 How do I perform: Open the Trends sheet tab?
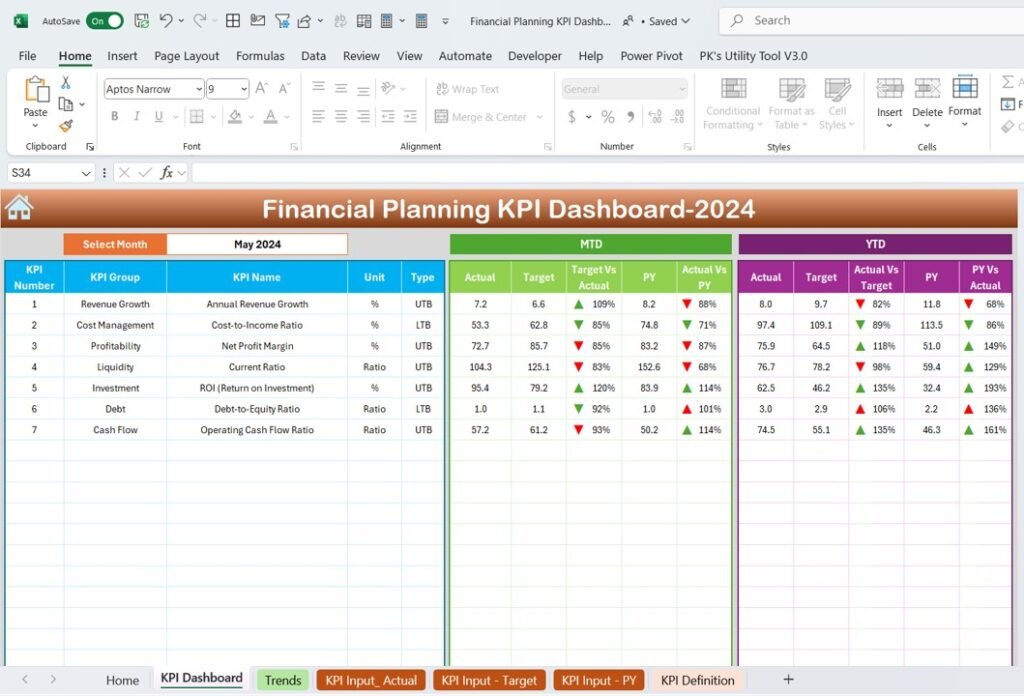pyautogui.click(x=283, y=680)
